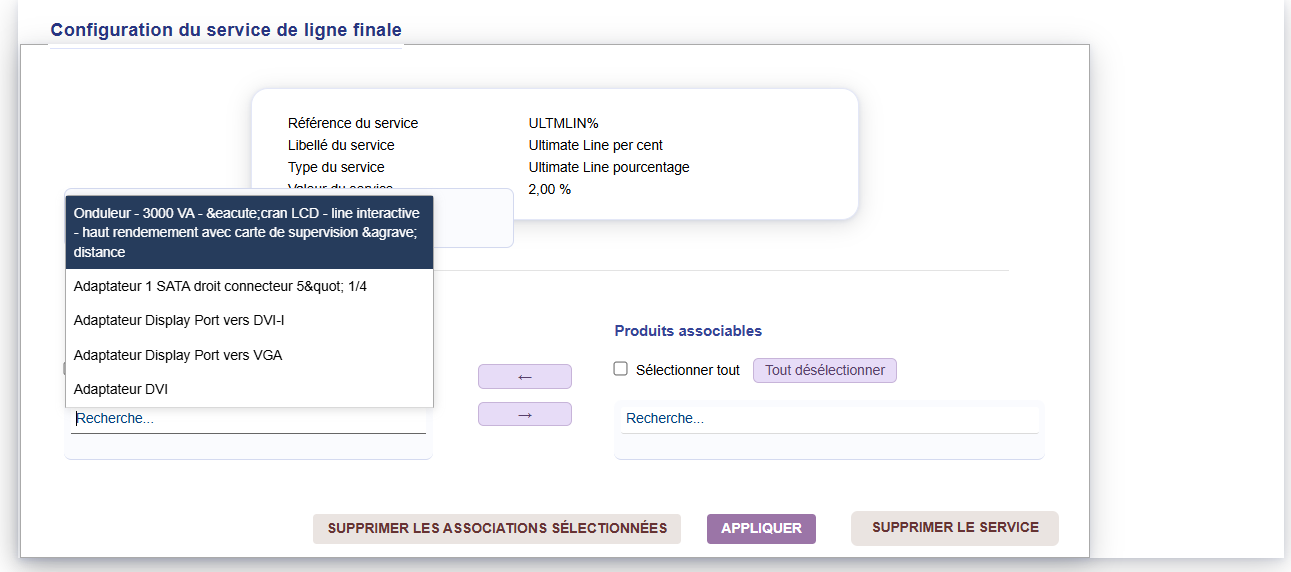Focus the left Recherche search field

[248, 419]
